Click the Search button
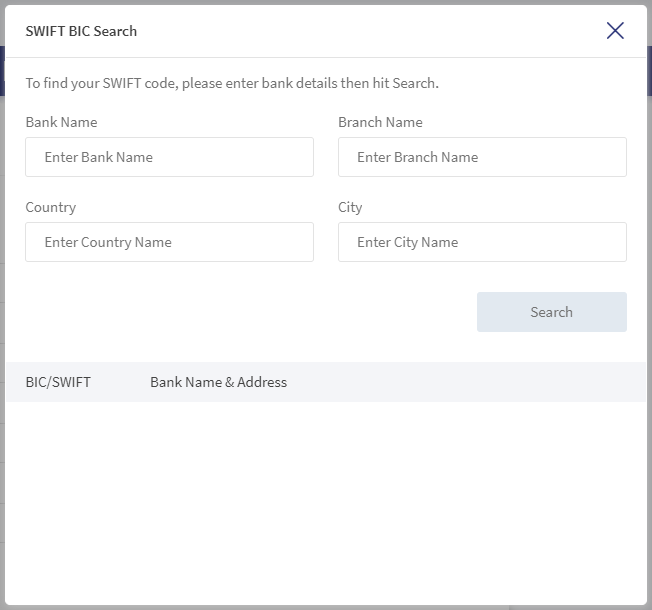The image size is (652, 610). pyautogui.click(x=551, y=312)
